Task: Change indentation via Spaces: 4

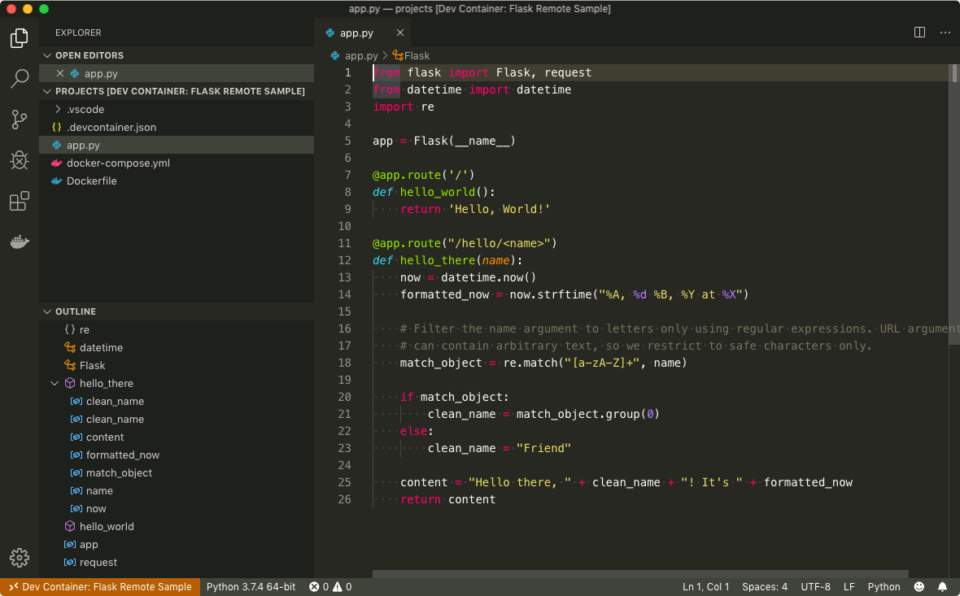Action: click(764, 587)
